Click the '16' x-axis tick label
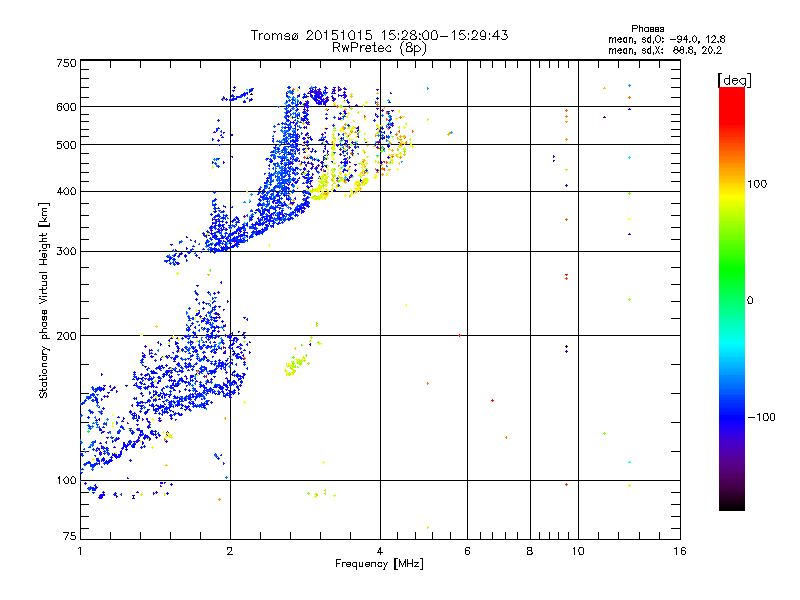The image size is (800, 600). (x=680, y=551)
